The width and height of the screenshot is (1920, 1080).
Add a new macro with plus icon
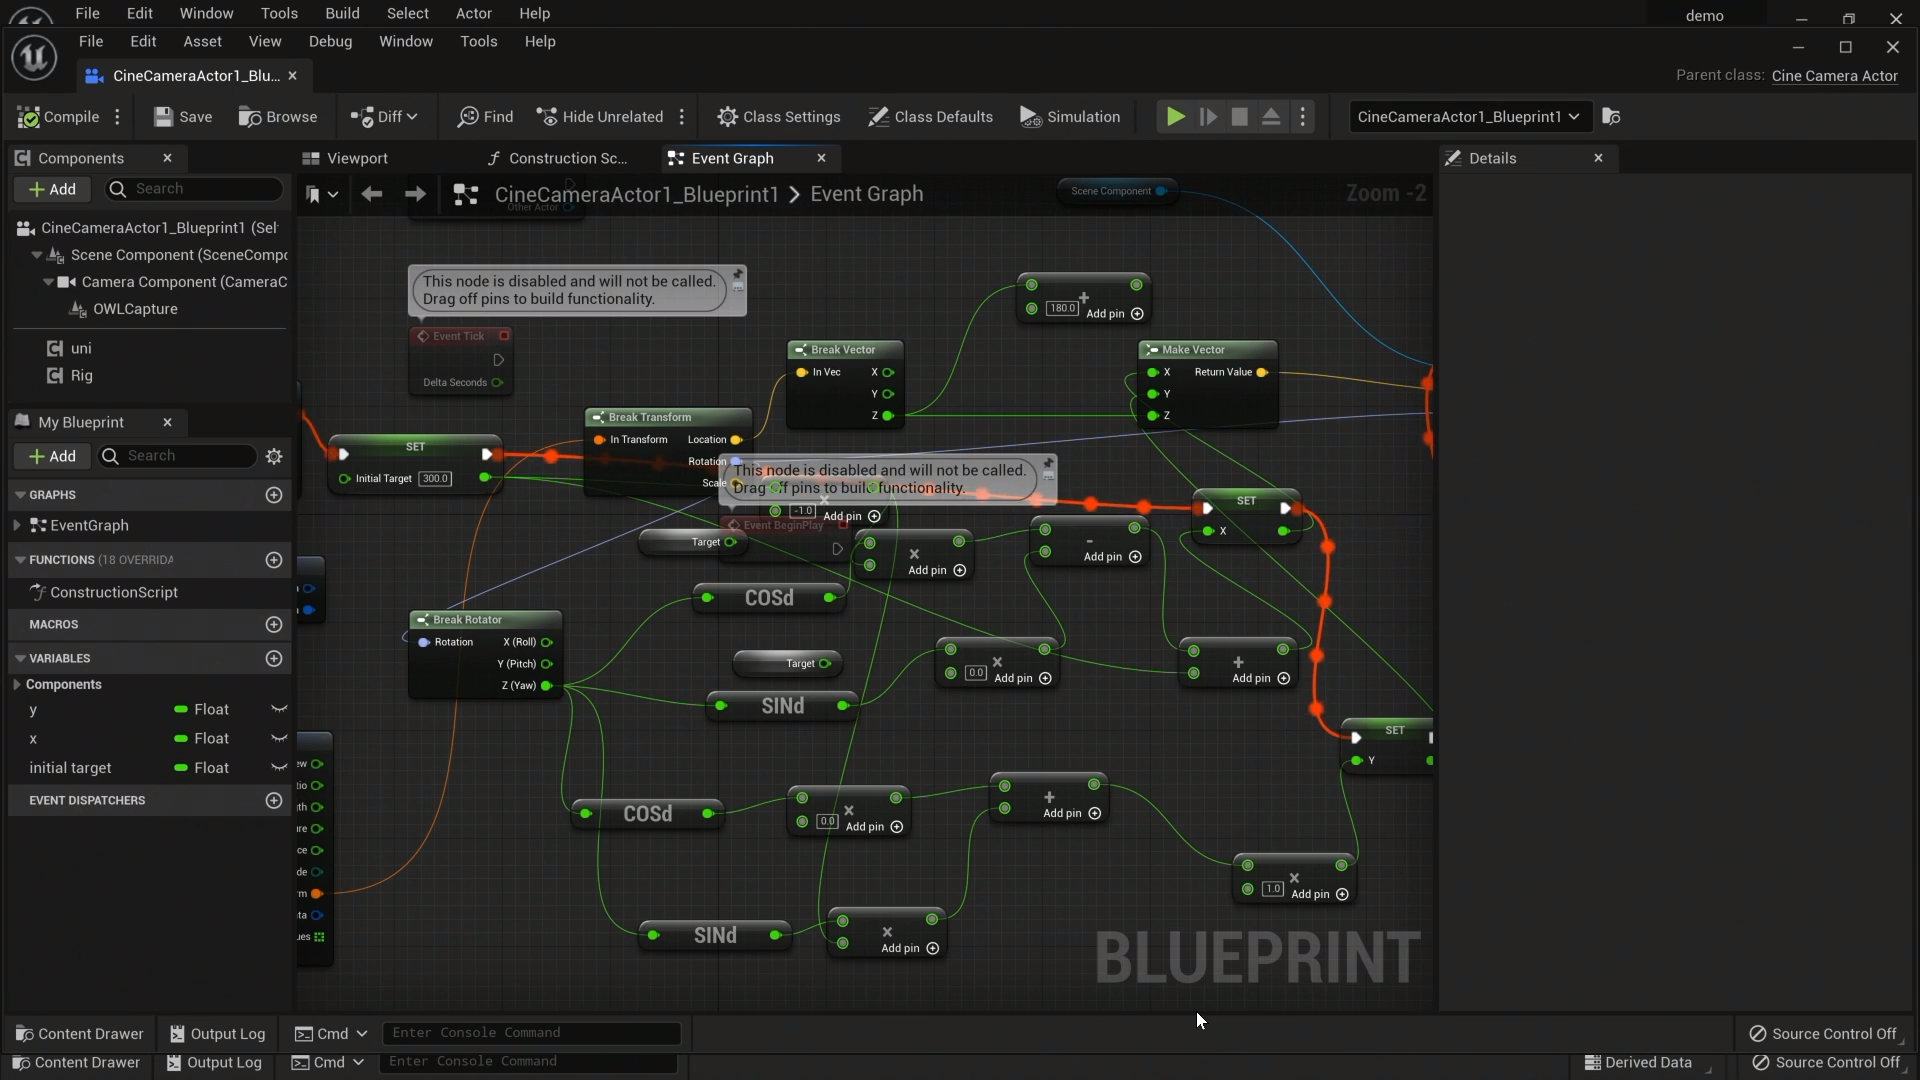(x=274, y=624)
